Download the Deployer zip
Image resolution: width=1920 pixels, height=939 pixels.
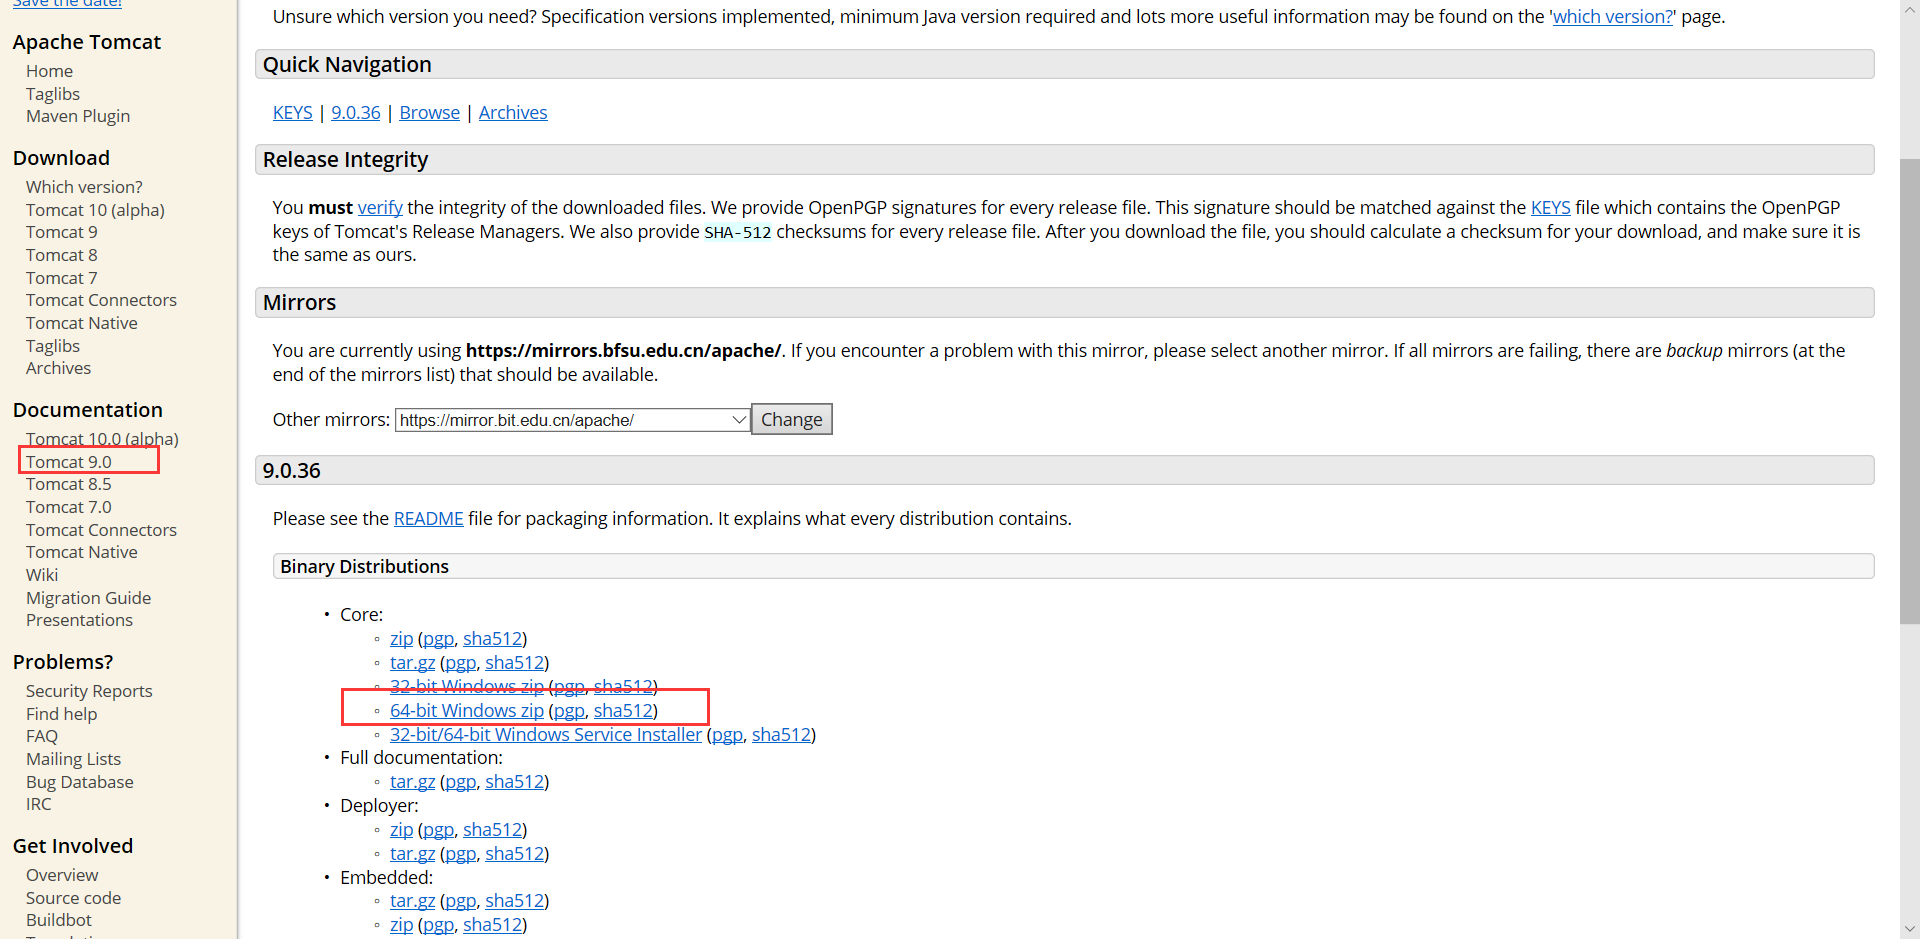coord(402,830)
